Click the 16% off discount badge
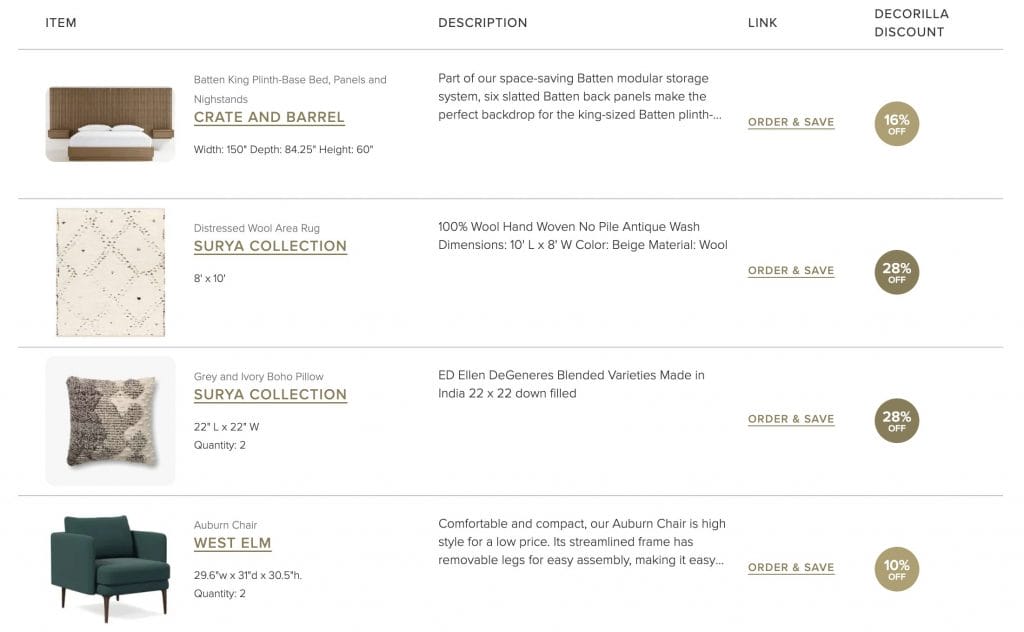This screenshot has height=632, width=1024. 896,124
